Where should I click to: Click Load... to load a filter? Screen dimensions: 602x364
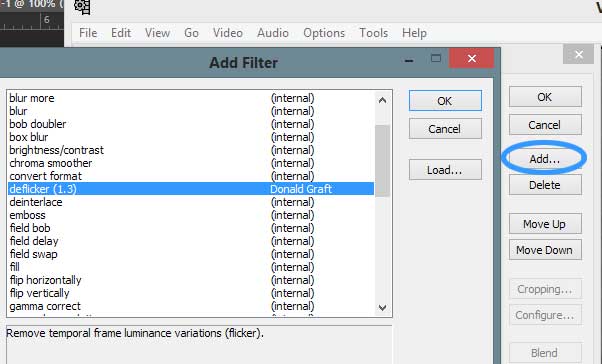(445, 170)
